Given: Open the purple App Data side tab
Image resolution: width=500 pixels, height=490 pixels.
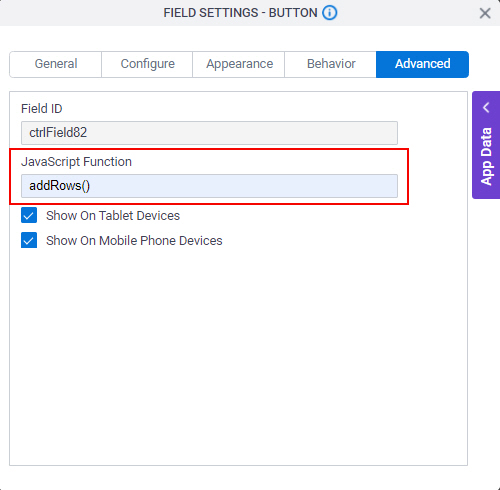Looking at the screenshot, I should pyautogui.click(x=486, y=145).
